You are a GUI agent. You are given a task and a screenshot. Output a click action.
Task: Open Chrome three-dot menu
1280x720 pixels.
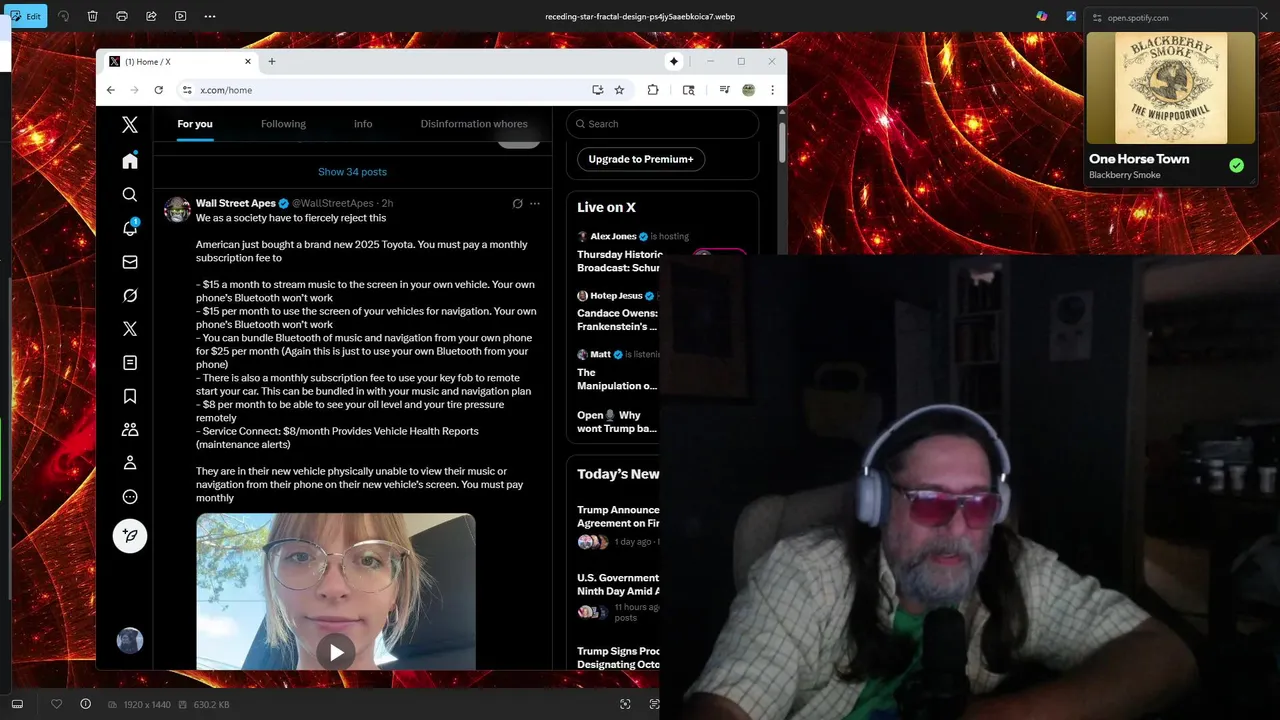772,90
